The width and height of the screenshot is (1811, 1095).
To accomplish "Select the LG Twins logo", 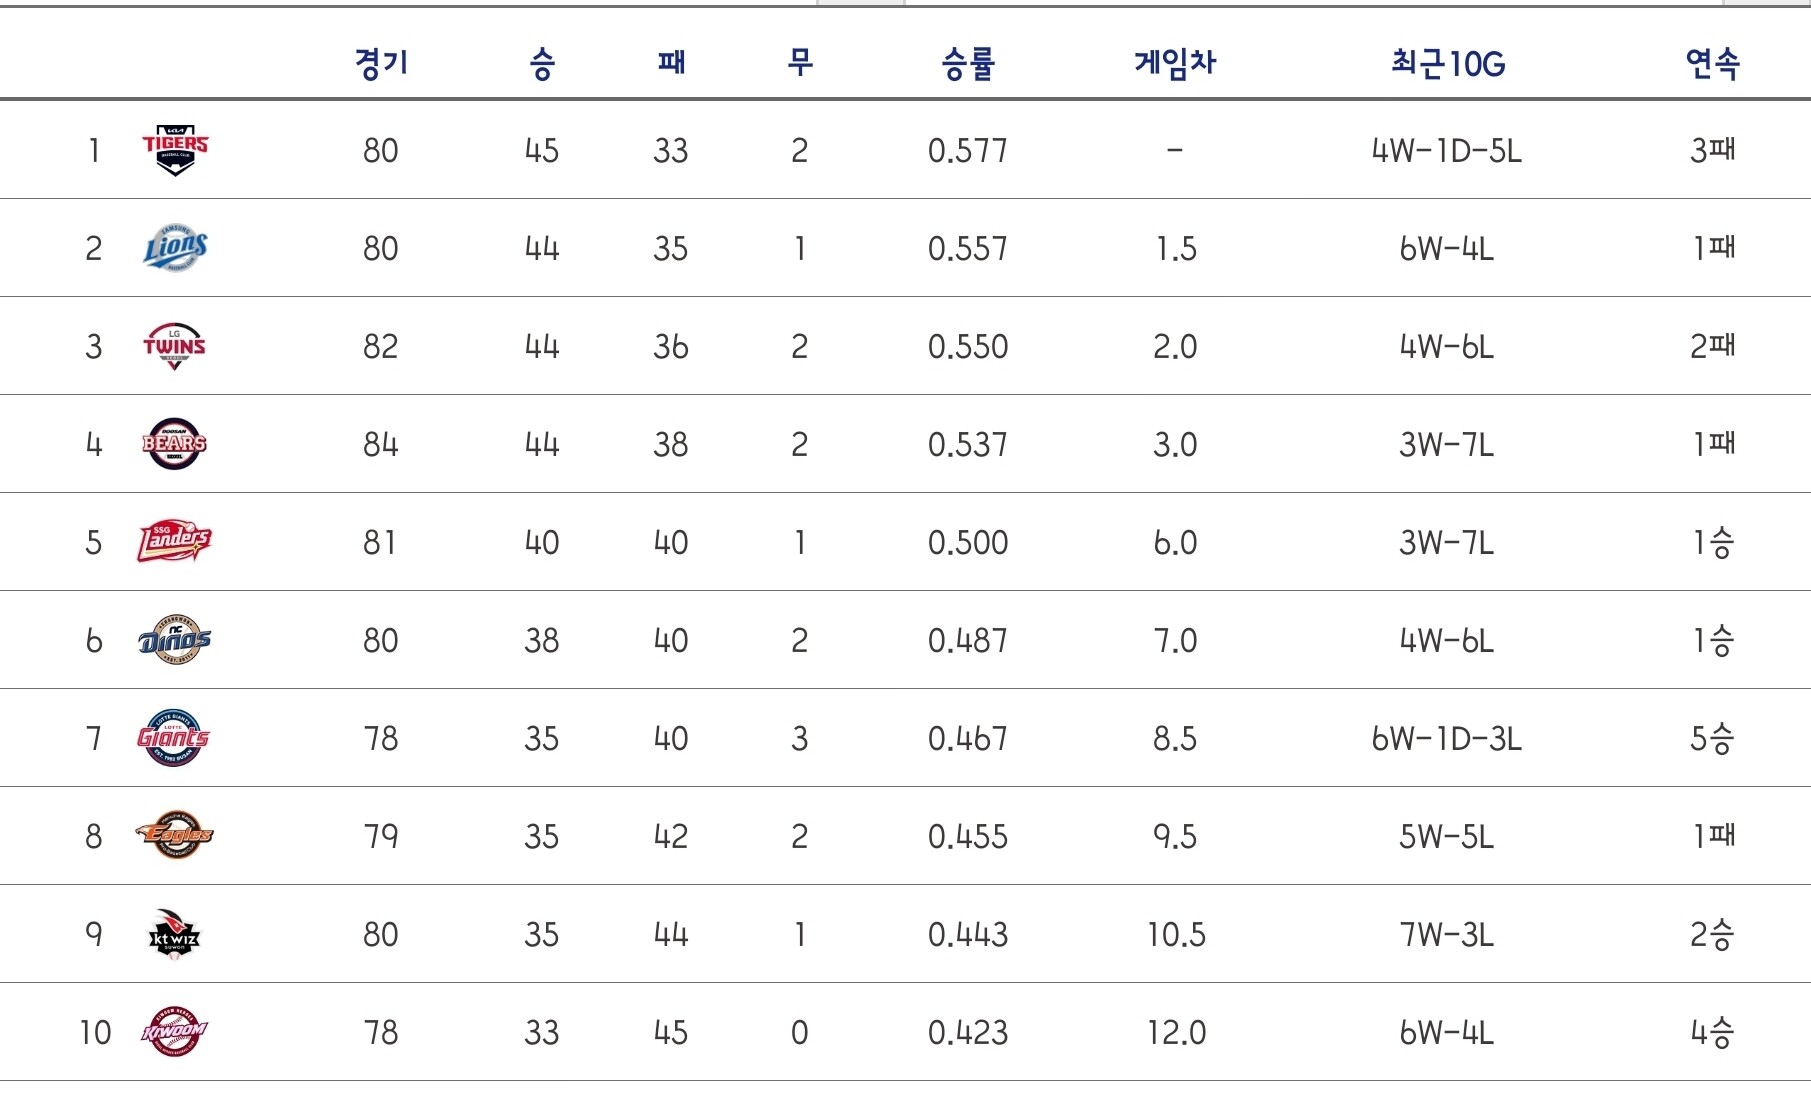I will 174,346.
